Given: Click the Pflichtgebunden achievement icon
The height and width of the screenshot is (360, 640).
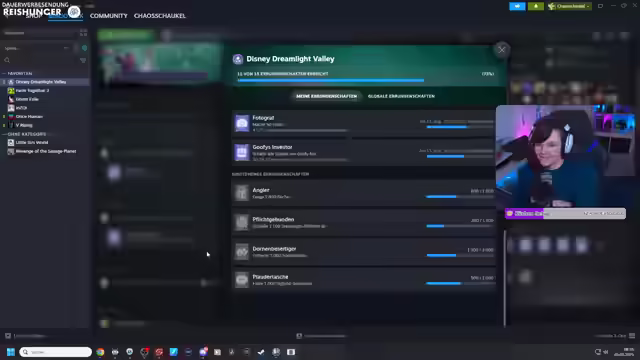Looking at the screenshot, I should (242, 222).
